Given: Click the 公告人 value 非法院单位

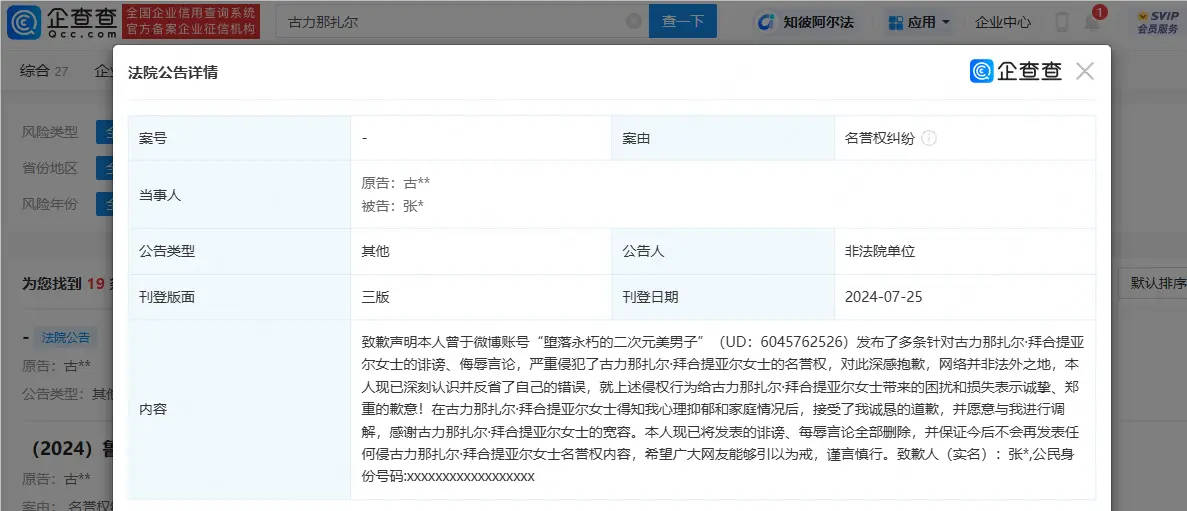Looking at the screenshot, I should (880, 251).
